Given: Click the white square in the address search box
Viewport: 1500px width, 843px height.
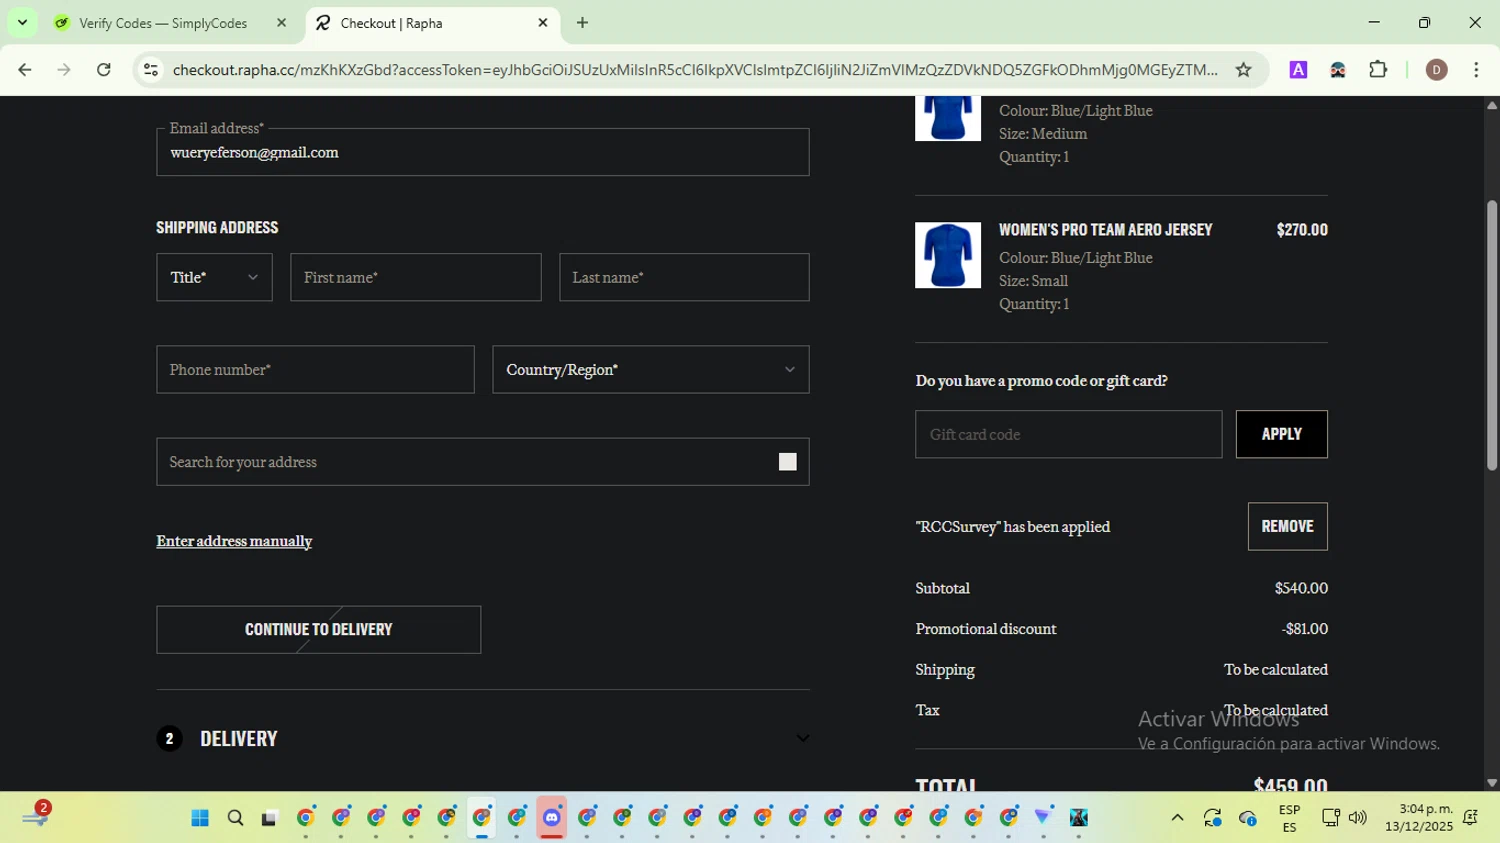Looking at the screenshot, I should pos(788,462).
